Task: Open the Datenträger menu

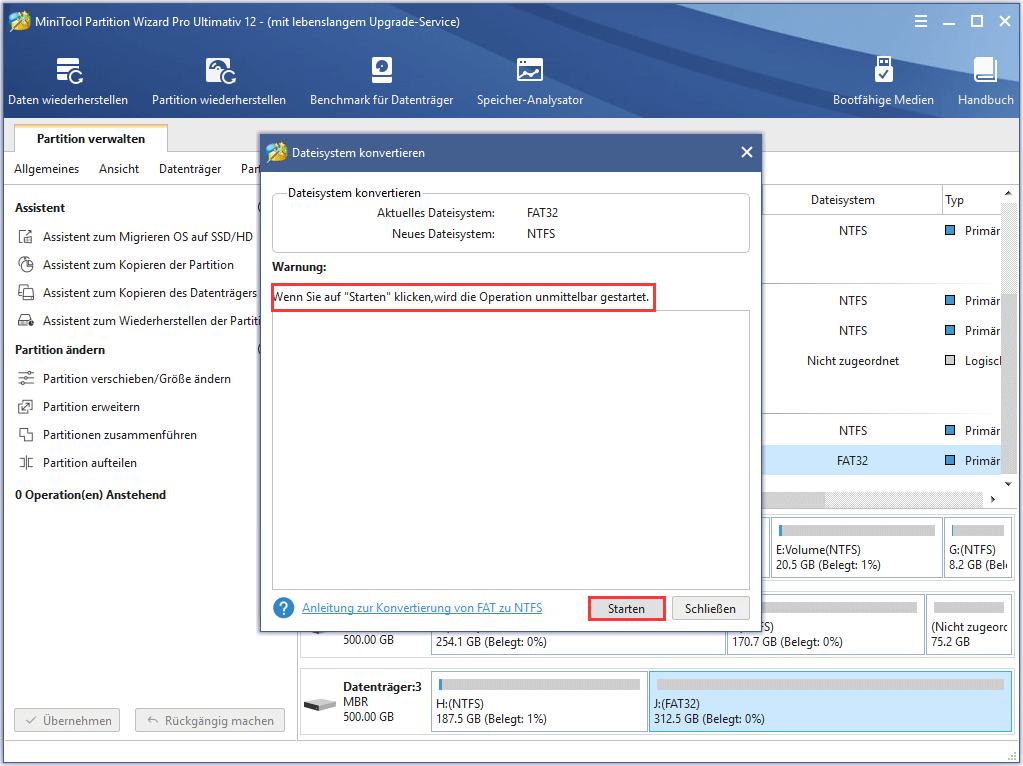Action: click(x=190, y=169)
